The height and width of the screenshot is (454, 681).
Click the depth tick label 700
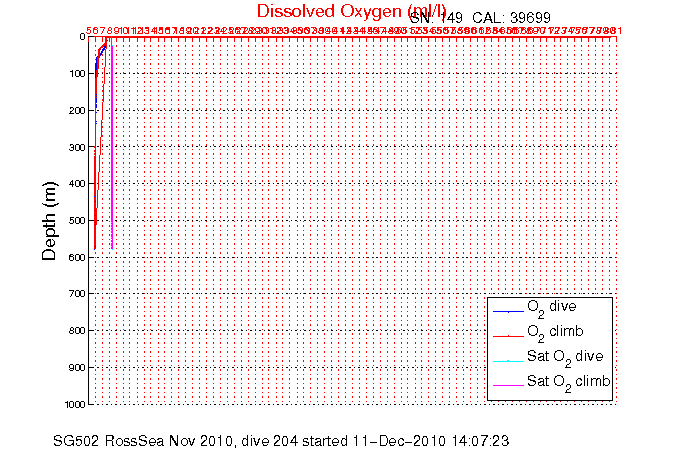(77, 294)
